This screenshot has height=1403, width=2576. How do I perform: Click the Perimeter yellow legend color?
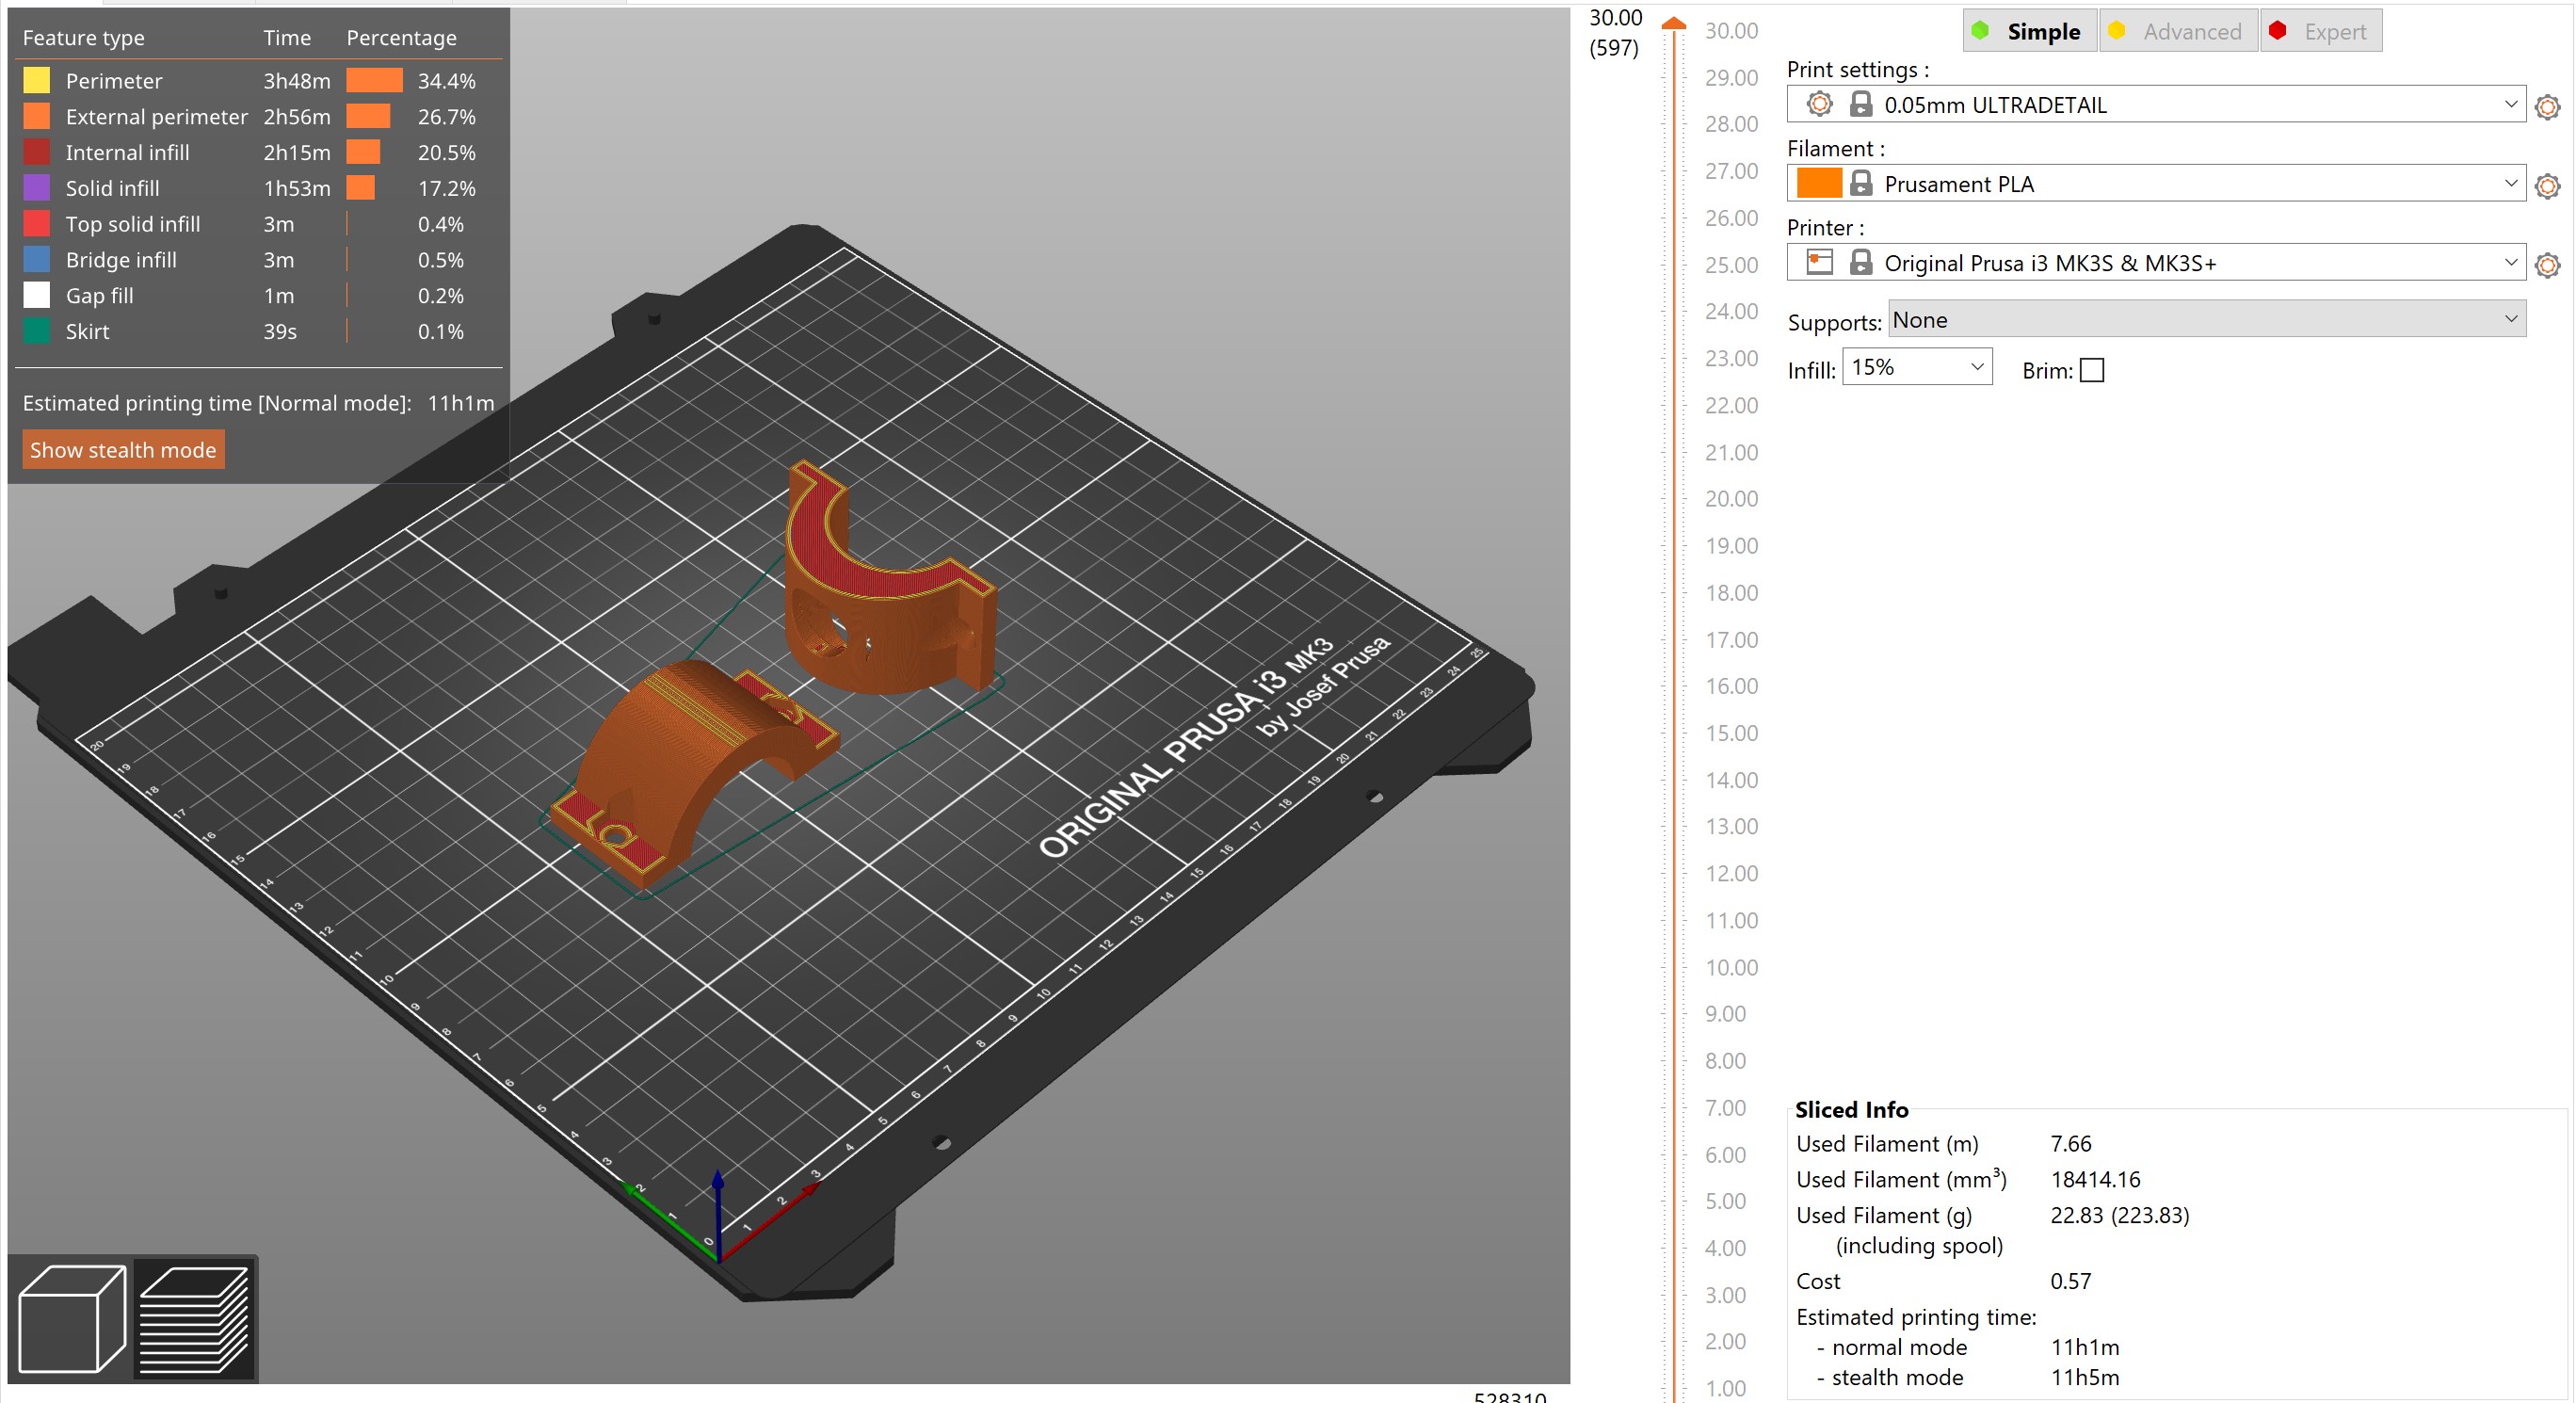tap(37, 80)
